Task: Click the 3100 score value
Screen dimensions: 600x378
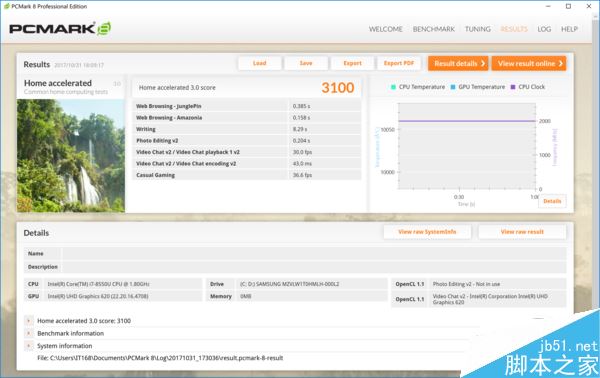Action: [338, 88]
